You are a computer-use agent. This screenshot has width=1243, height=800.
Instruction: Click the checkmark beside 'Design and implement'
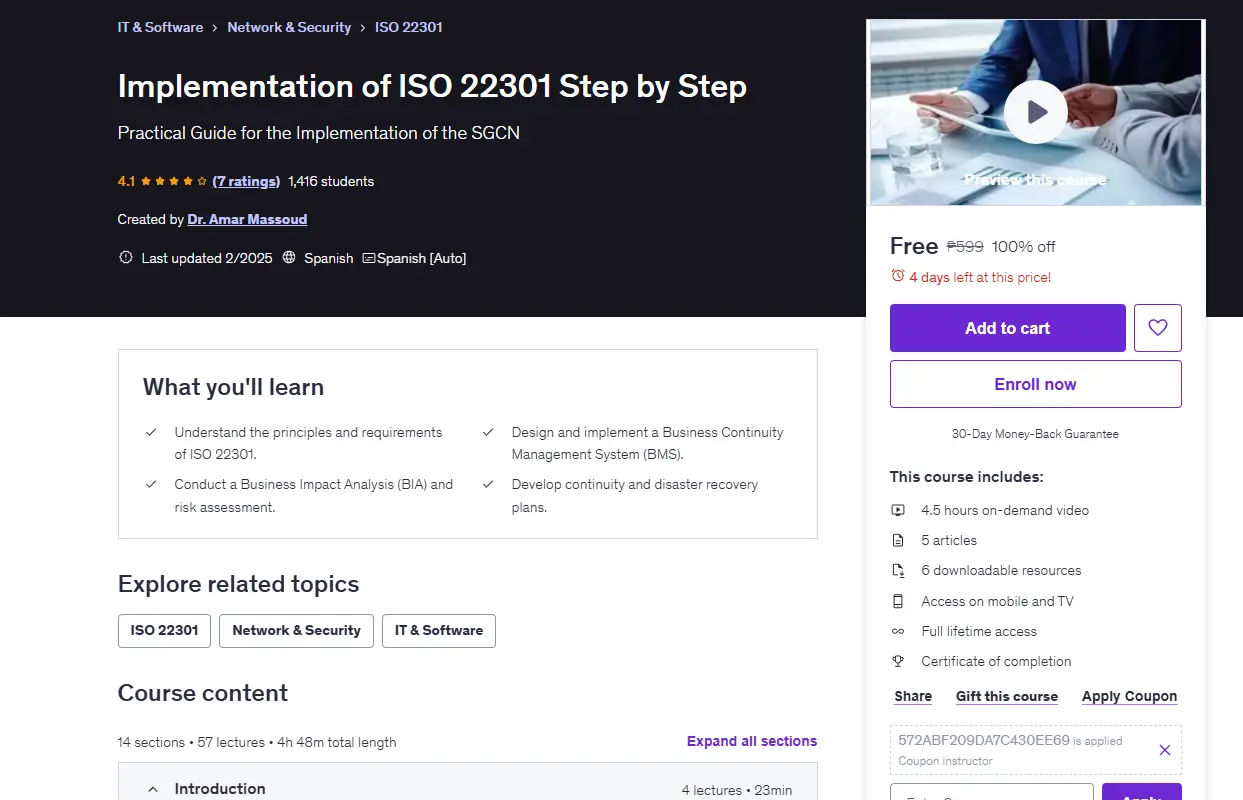(488, 432)
